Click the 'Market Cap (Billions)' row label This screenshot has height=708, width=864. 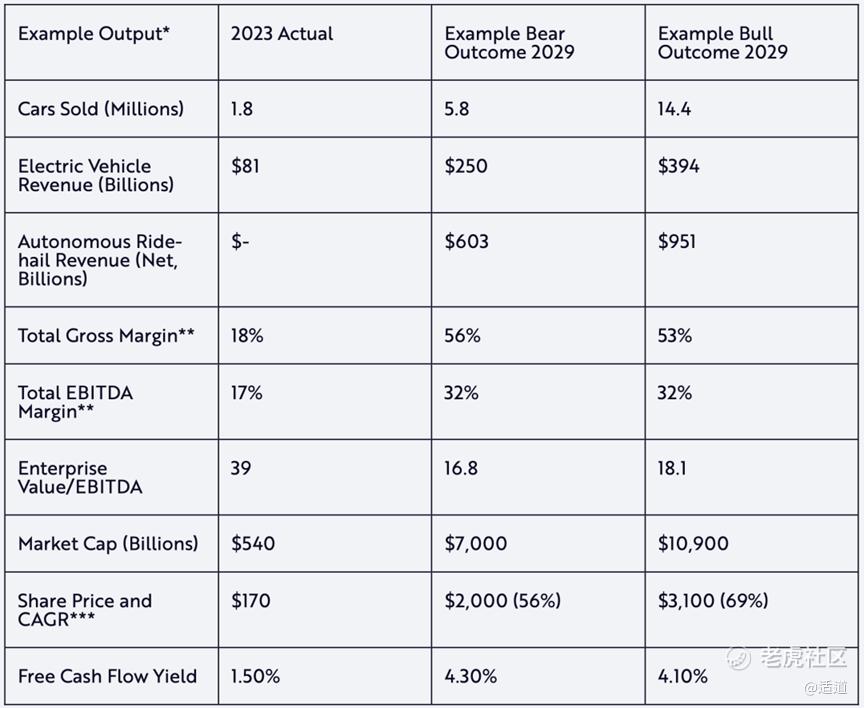(x=108, y=544)
